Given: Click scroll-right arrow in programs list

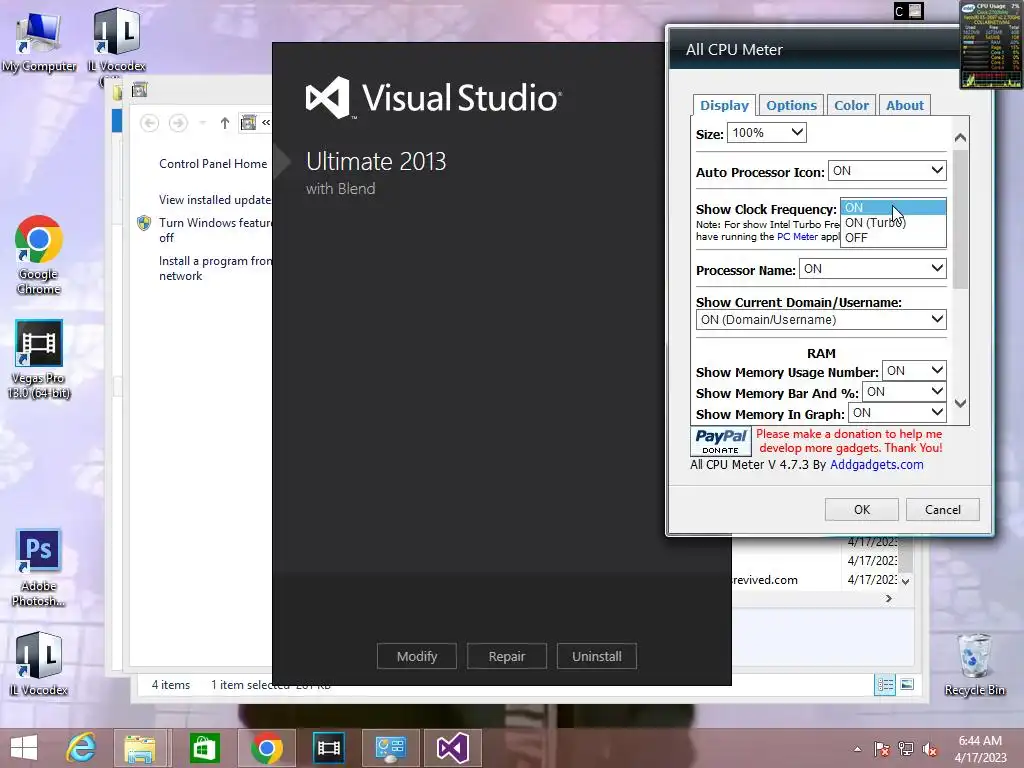Looking at the screenshot, I should [x=888, y=598].
